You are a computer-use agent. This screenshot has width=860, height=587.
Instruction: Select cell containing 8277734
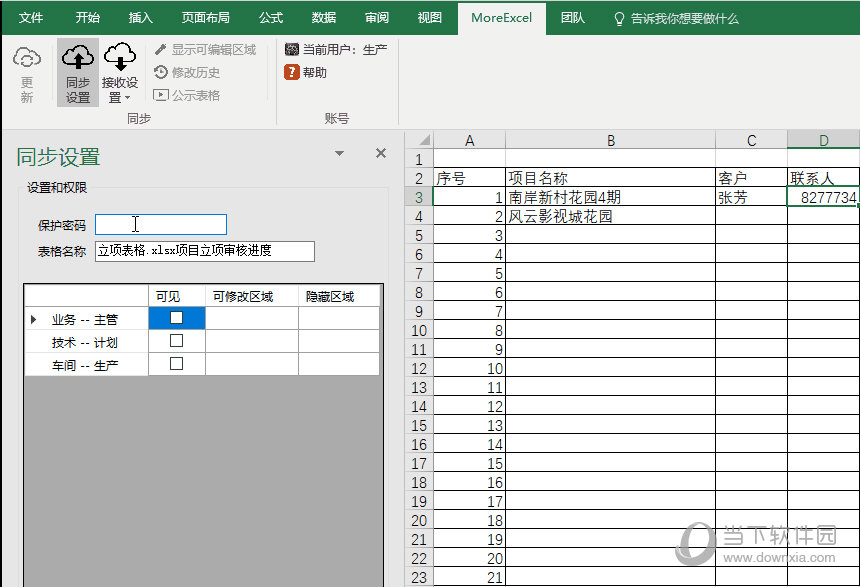(823, 197)
